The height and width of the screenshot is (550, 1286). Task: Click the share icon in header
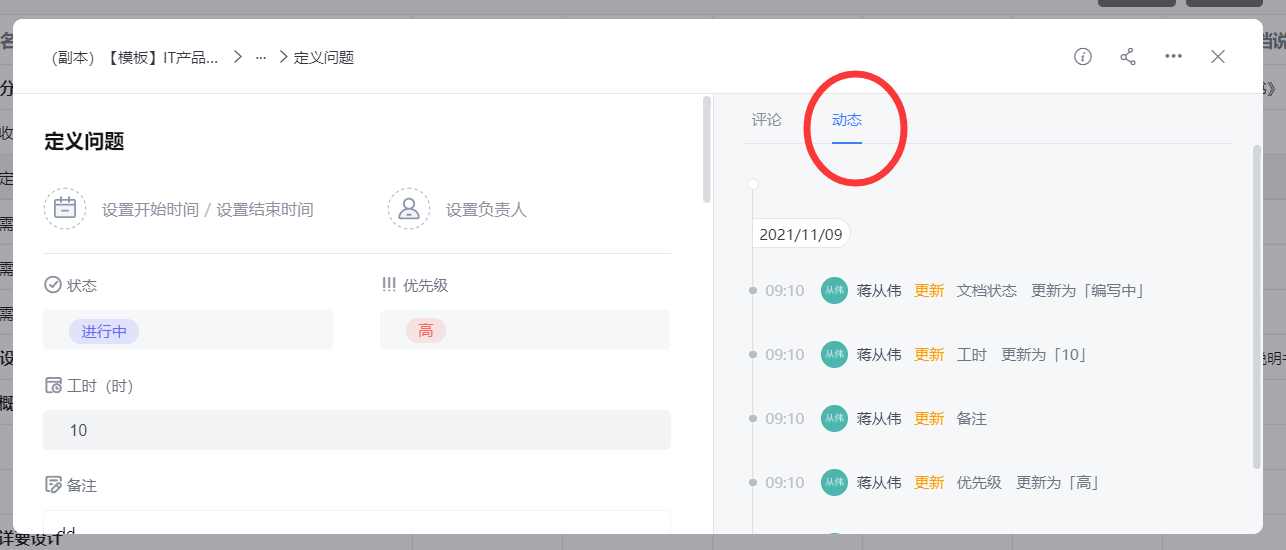1128,57
